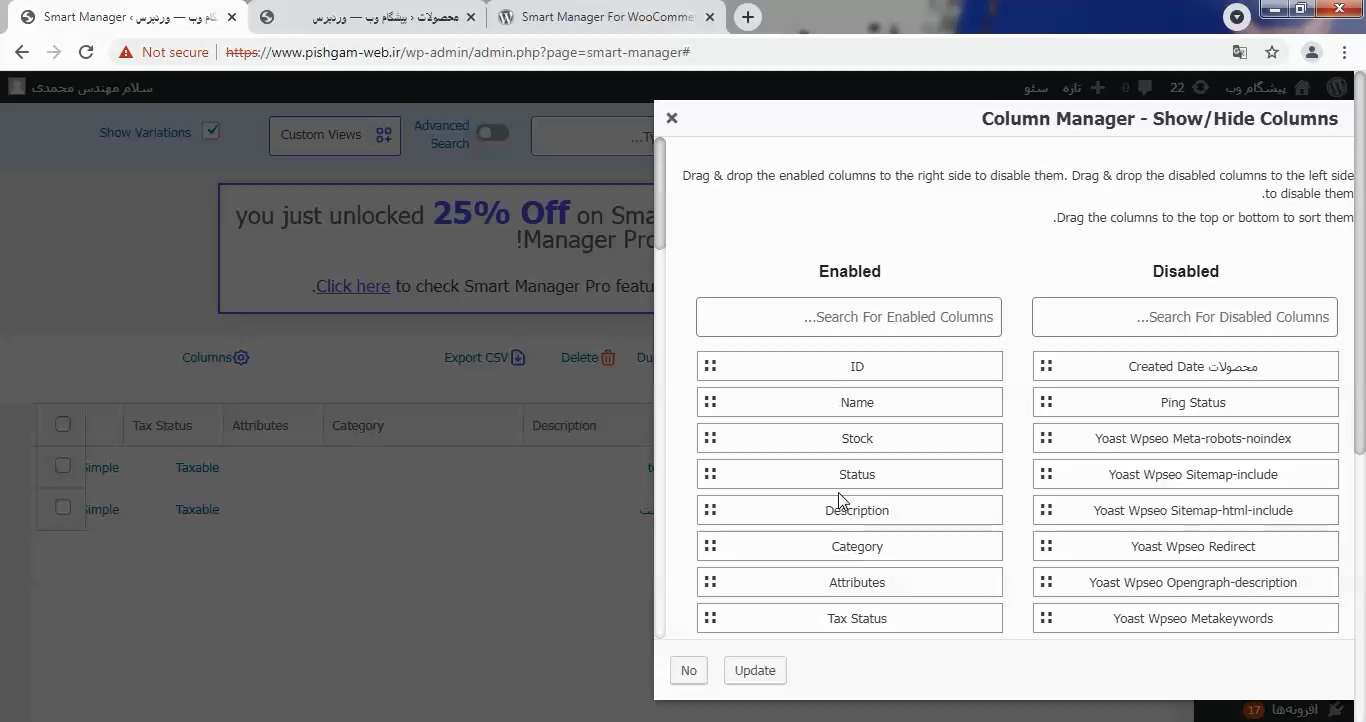Click the Update button
This screenshot has width=1366, height=722.
pos(755,670)
